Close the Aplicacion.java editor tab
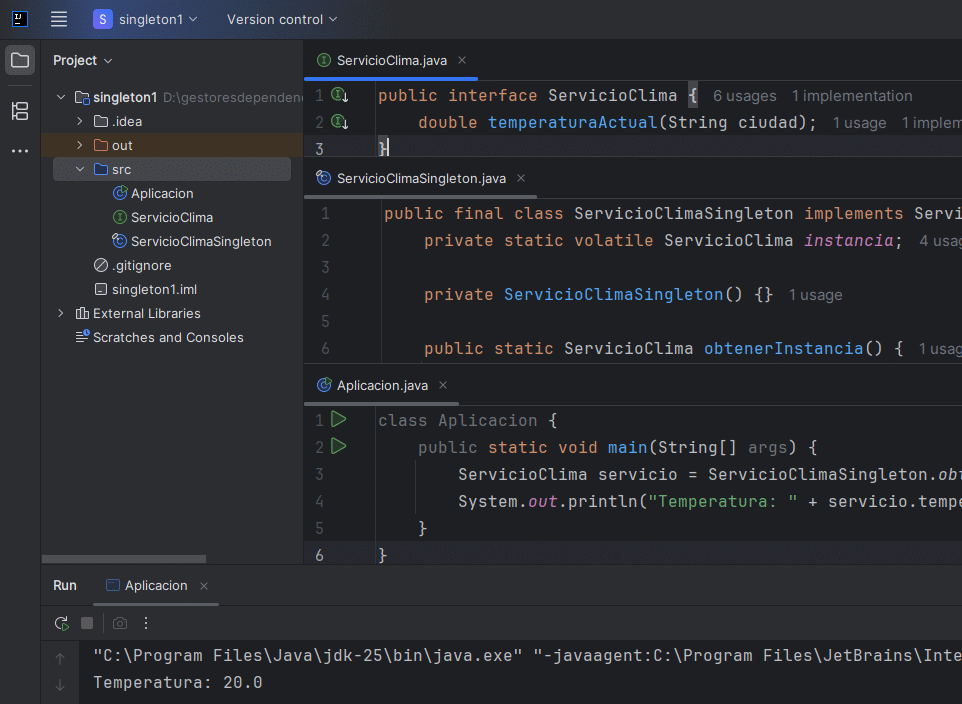The image size is (962, 704). coord(443,385)
